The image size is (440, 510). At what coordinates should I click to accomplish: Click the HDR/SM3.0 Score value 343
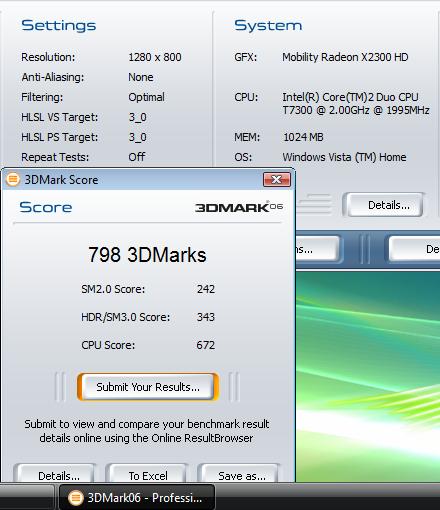tap(206, 317)
